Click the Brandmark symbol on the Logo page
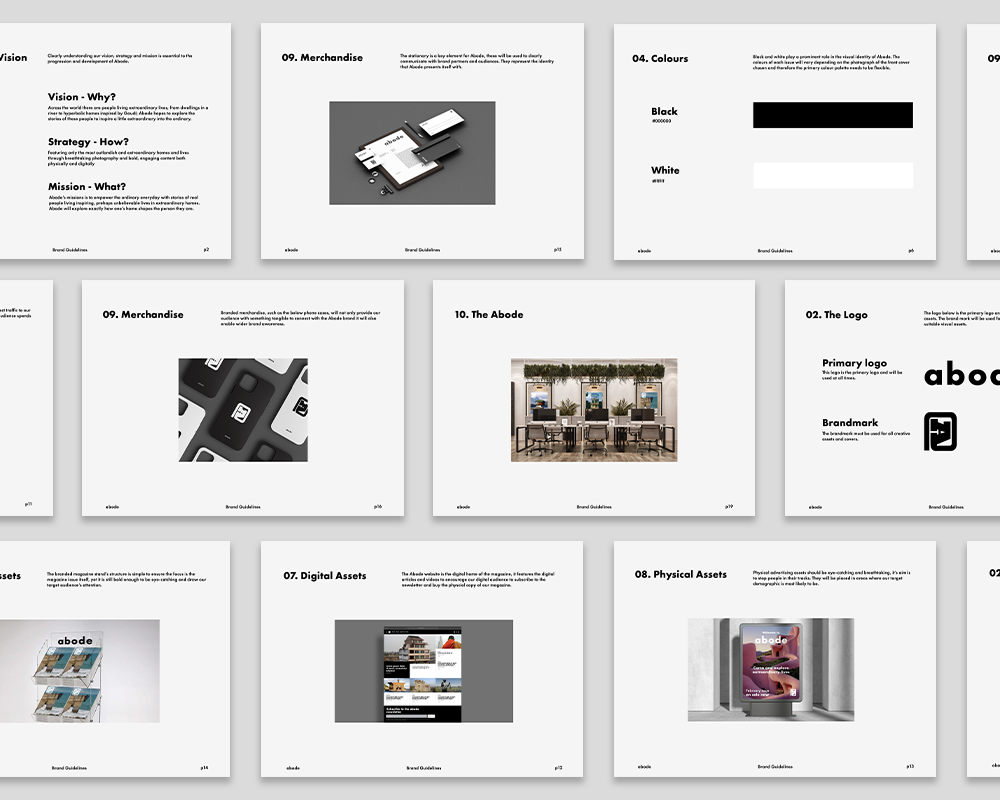 tap(940, 431)
